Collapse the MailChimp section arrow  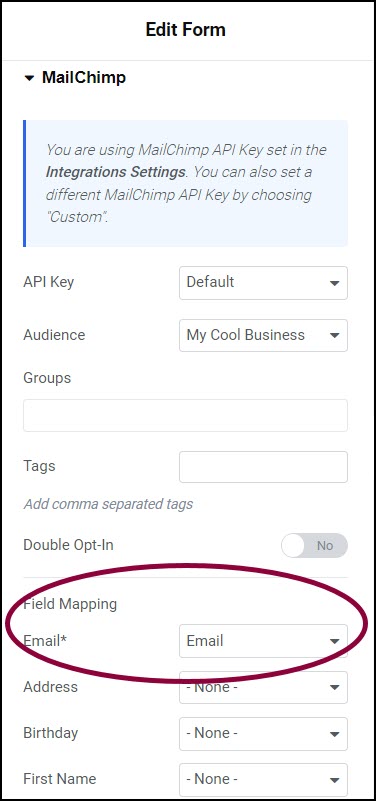[x=30, y=78]
